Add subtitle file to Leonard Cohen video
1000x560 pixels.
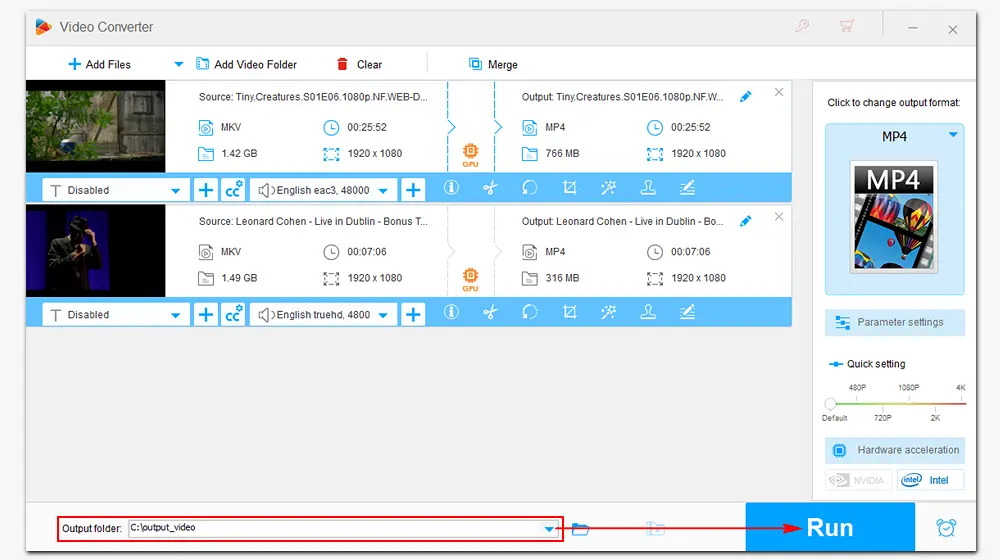pyautogui.click(x=205, y=314)
